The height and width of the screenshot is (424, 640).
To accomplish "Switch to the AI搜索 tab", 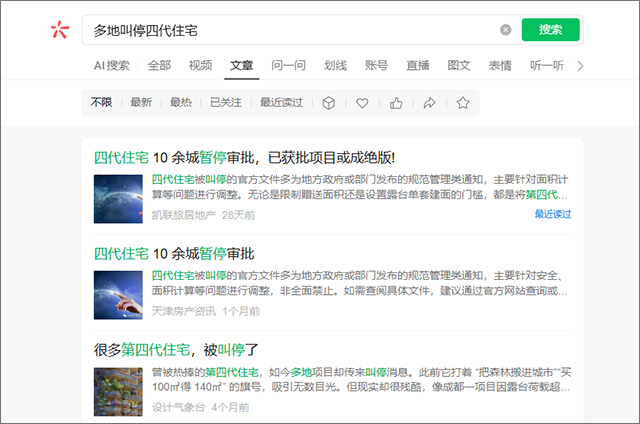I will [x=111, y=65].
